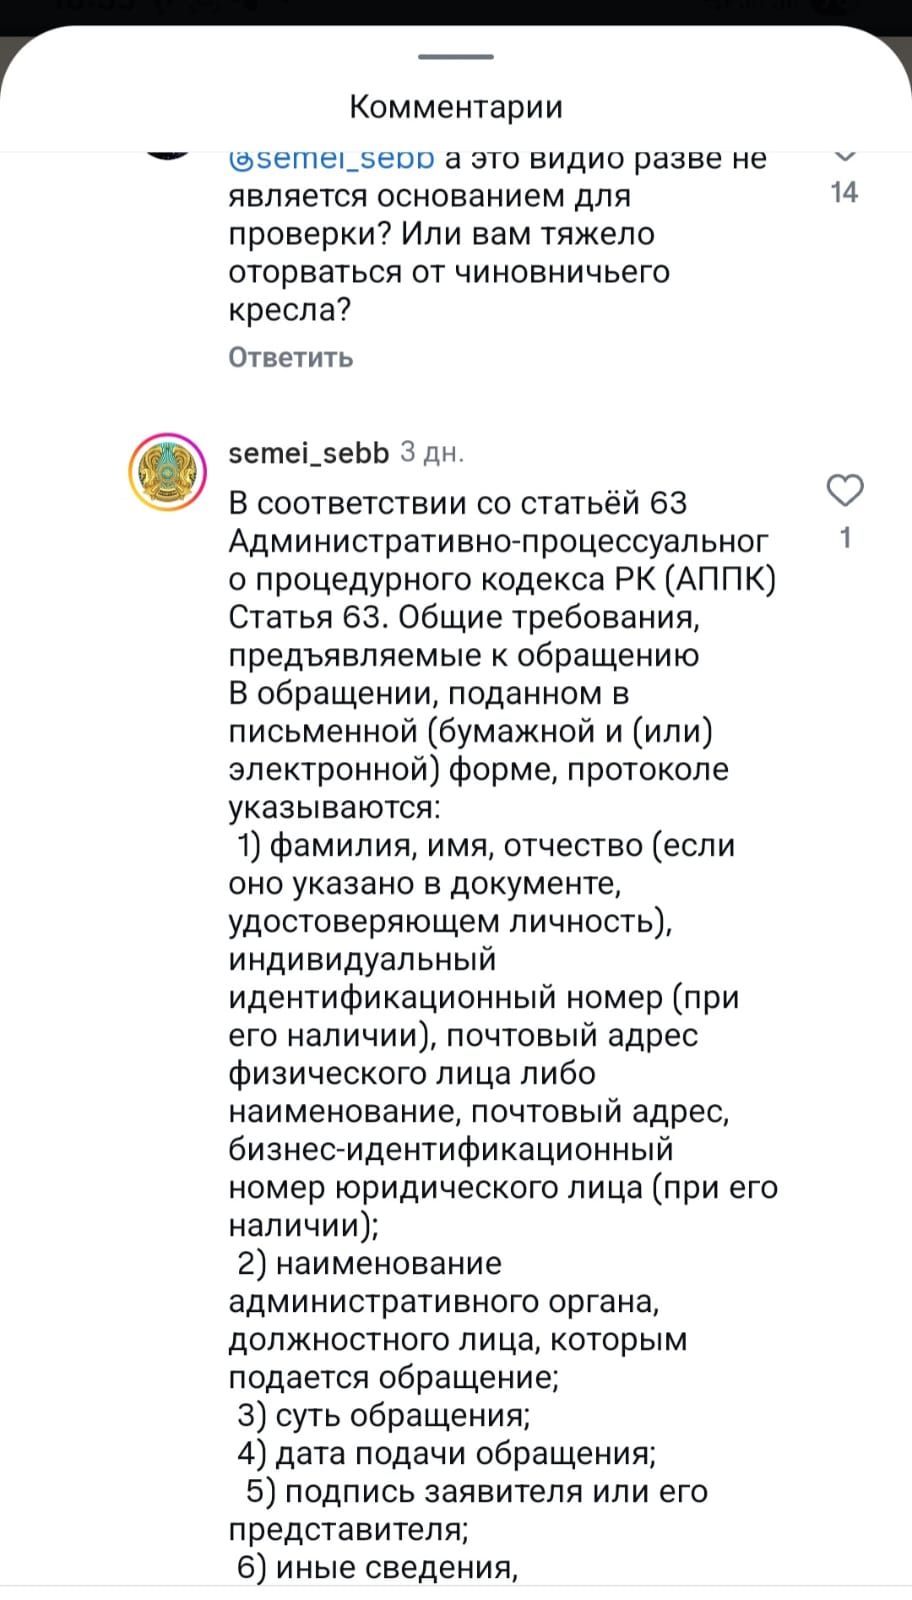Image resolution: width=912 pixels, height=1600 pixels.
Task: View the like count 1 under the heart
Action: (845, 538)
